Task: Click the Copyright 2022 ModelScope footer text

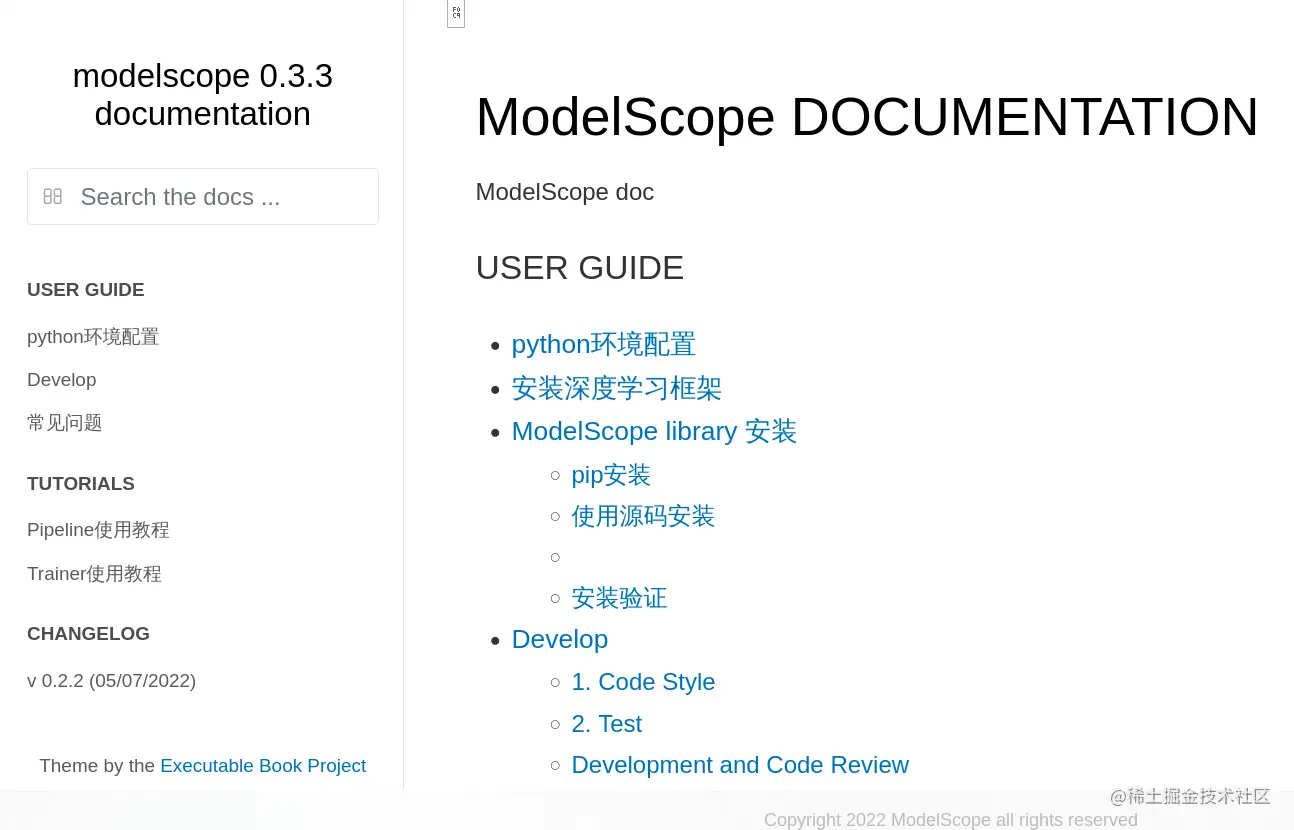Action: (951, 820)
